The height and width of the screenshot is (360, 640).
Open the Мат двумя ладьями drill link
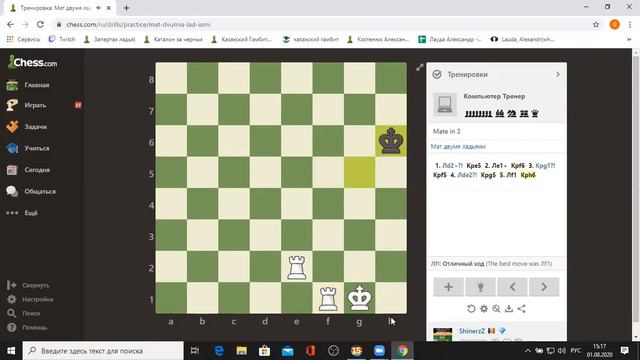tap(458, 147)
